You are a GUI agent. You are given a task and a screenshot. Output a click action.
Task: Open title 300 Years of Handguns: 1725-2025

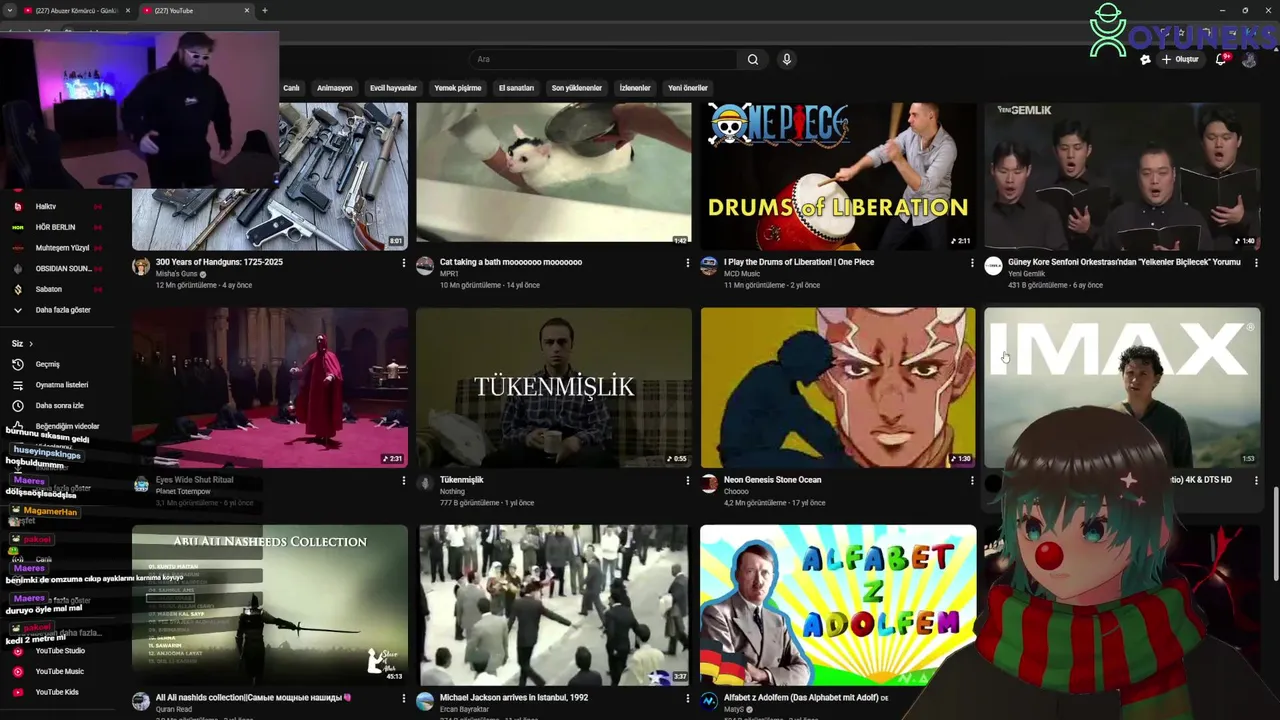219,262
